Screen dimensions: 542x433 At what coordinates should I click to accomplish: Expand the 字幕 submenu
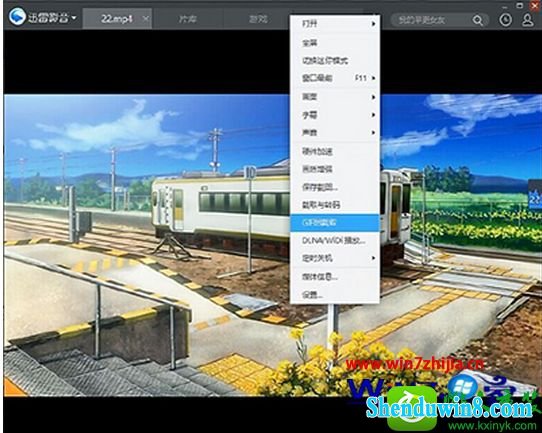pos(335,115)
